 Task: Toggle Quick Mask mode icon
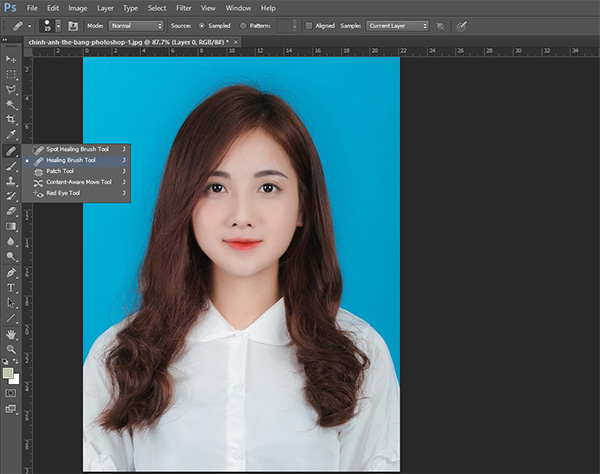[11, 393]
